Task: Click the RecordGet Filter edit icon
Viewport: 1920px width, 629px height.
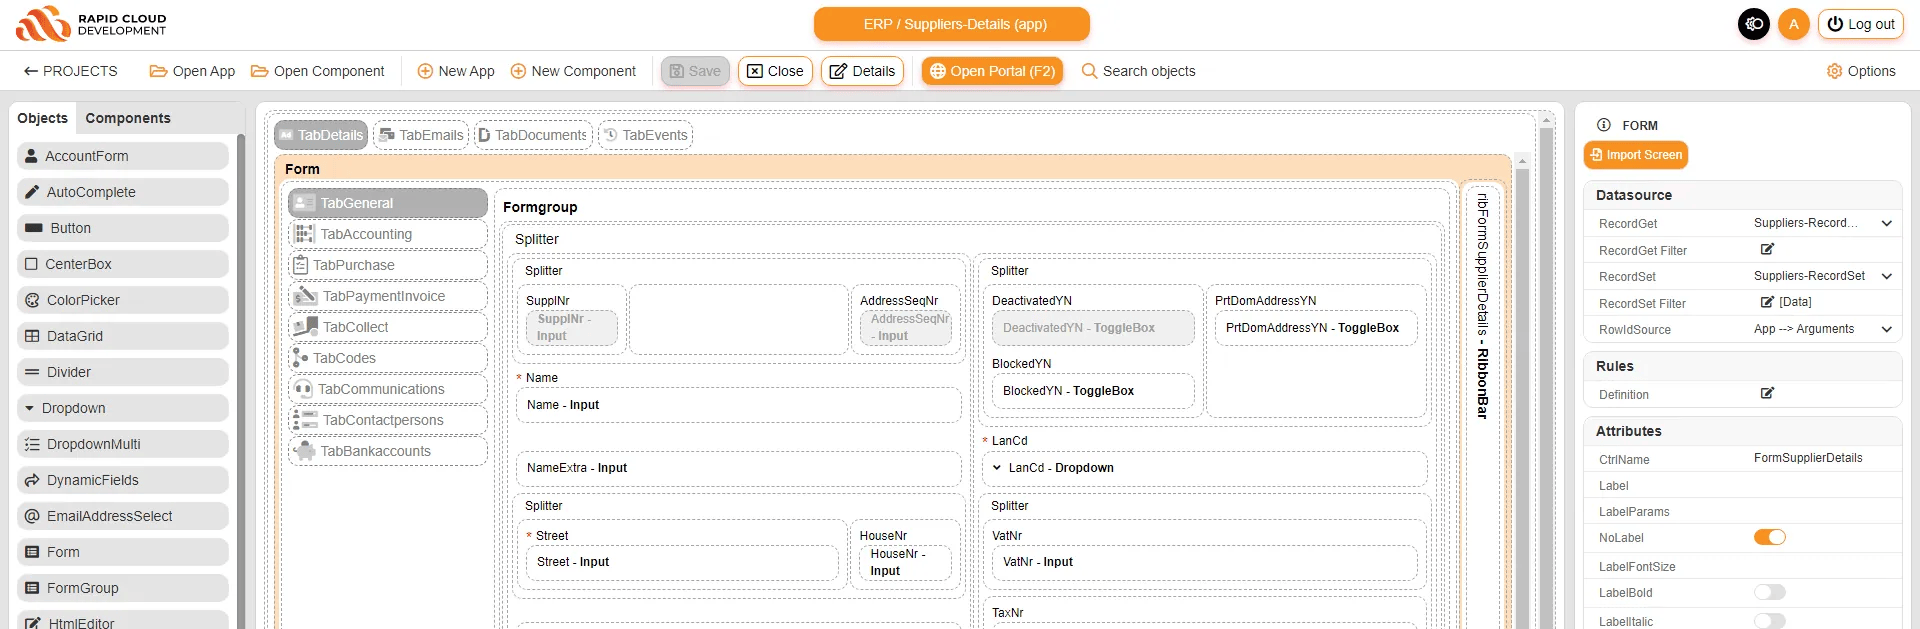Action: pyautogui.click(x=1767, y=249)
